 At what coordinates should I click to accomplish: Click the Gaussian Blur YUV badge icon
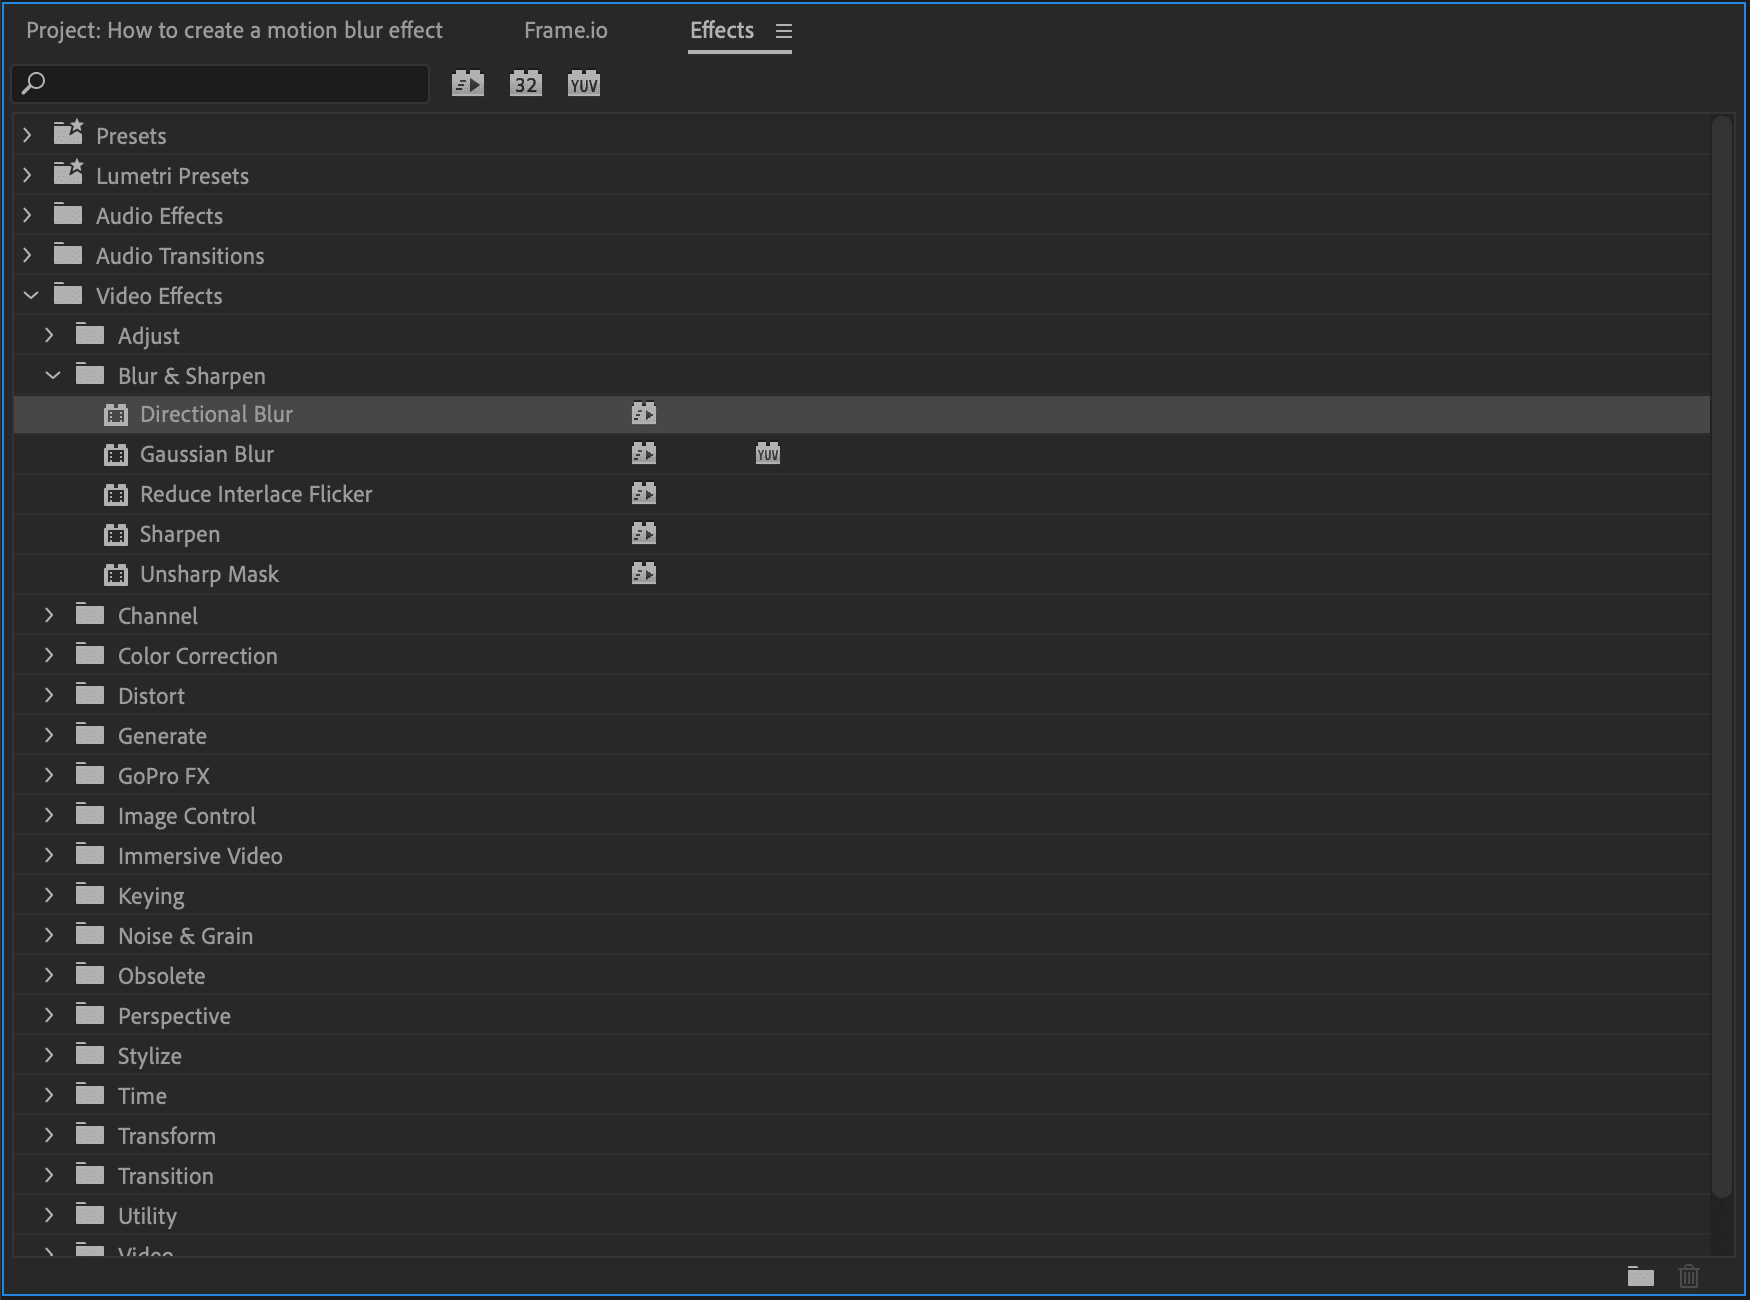point(767,454)
